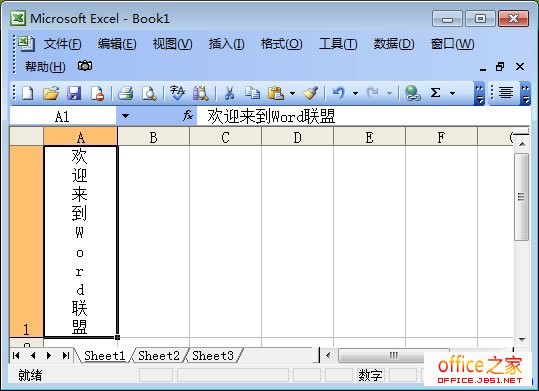Select column A header

[80, 137]
